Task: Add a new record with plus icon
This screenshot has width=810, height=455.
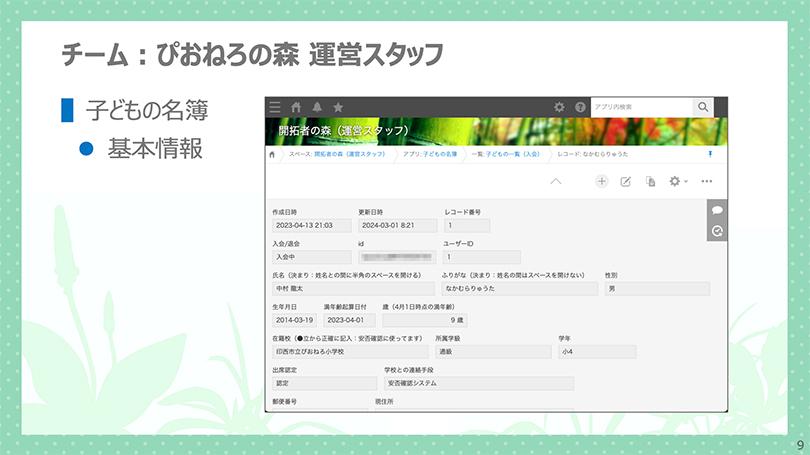Action: coord(602,181)
